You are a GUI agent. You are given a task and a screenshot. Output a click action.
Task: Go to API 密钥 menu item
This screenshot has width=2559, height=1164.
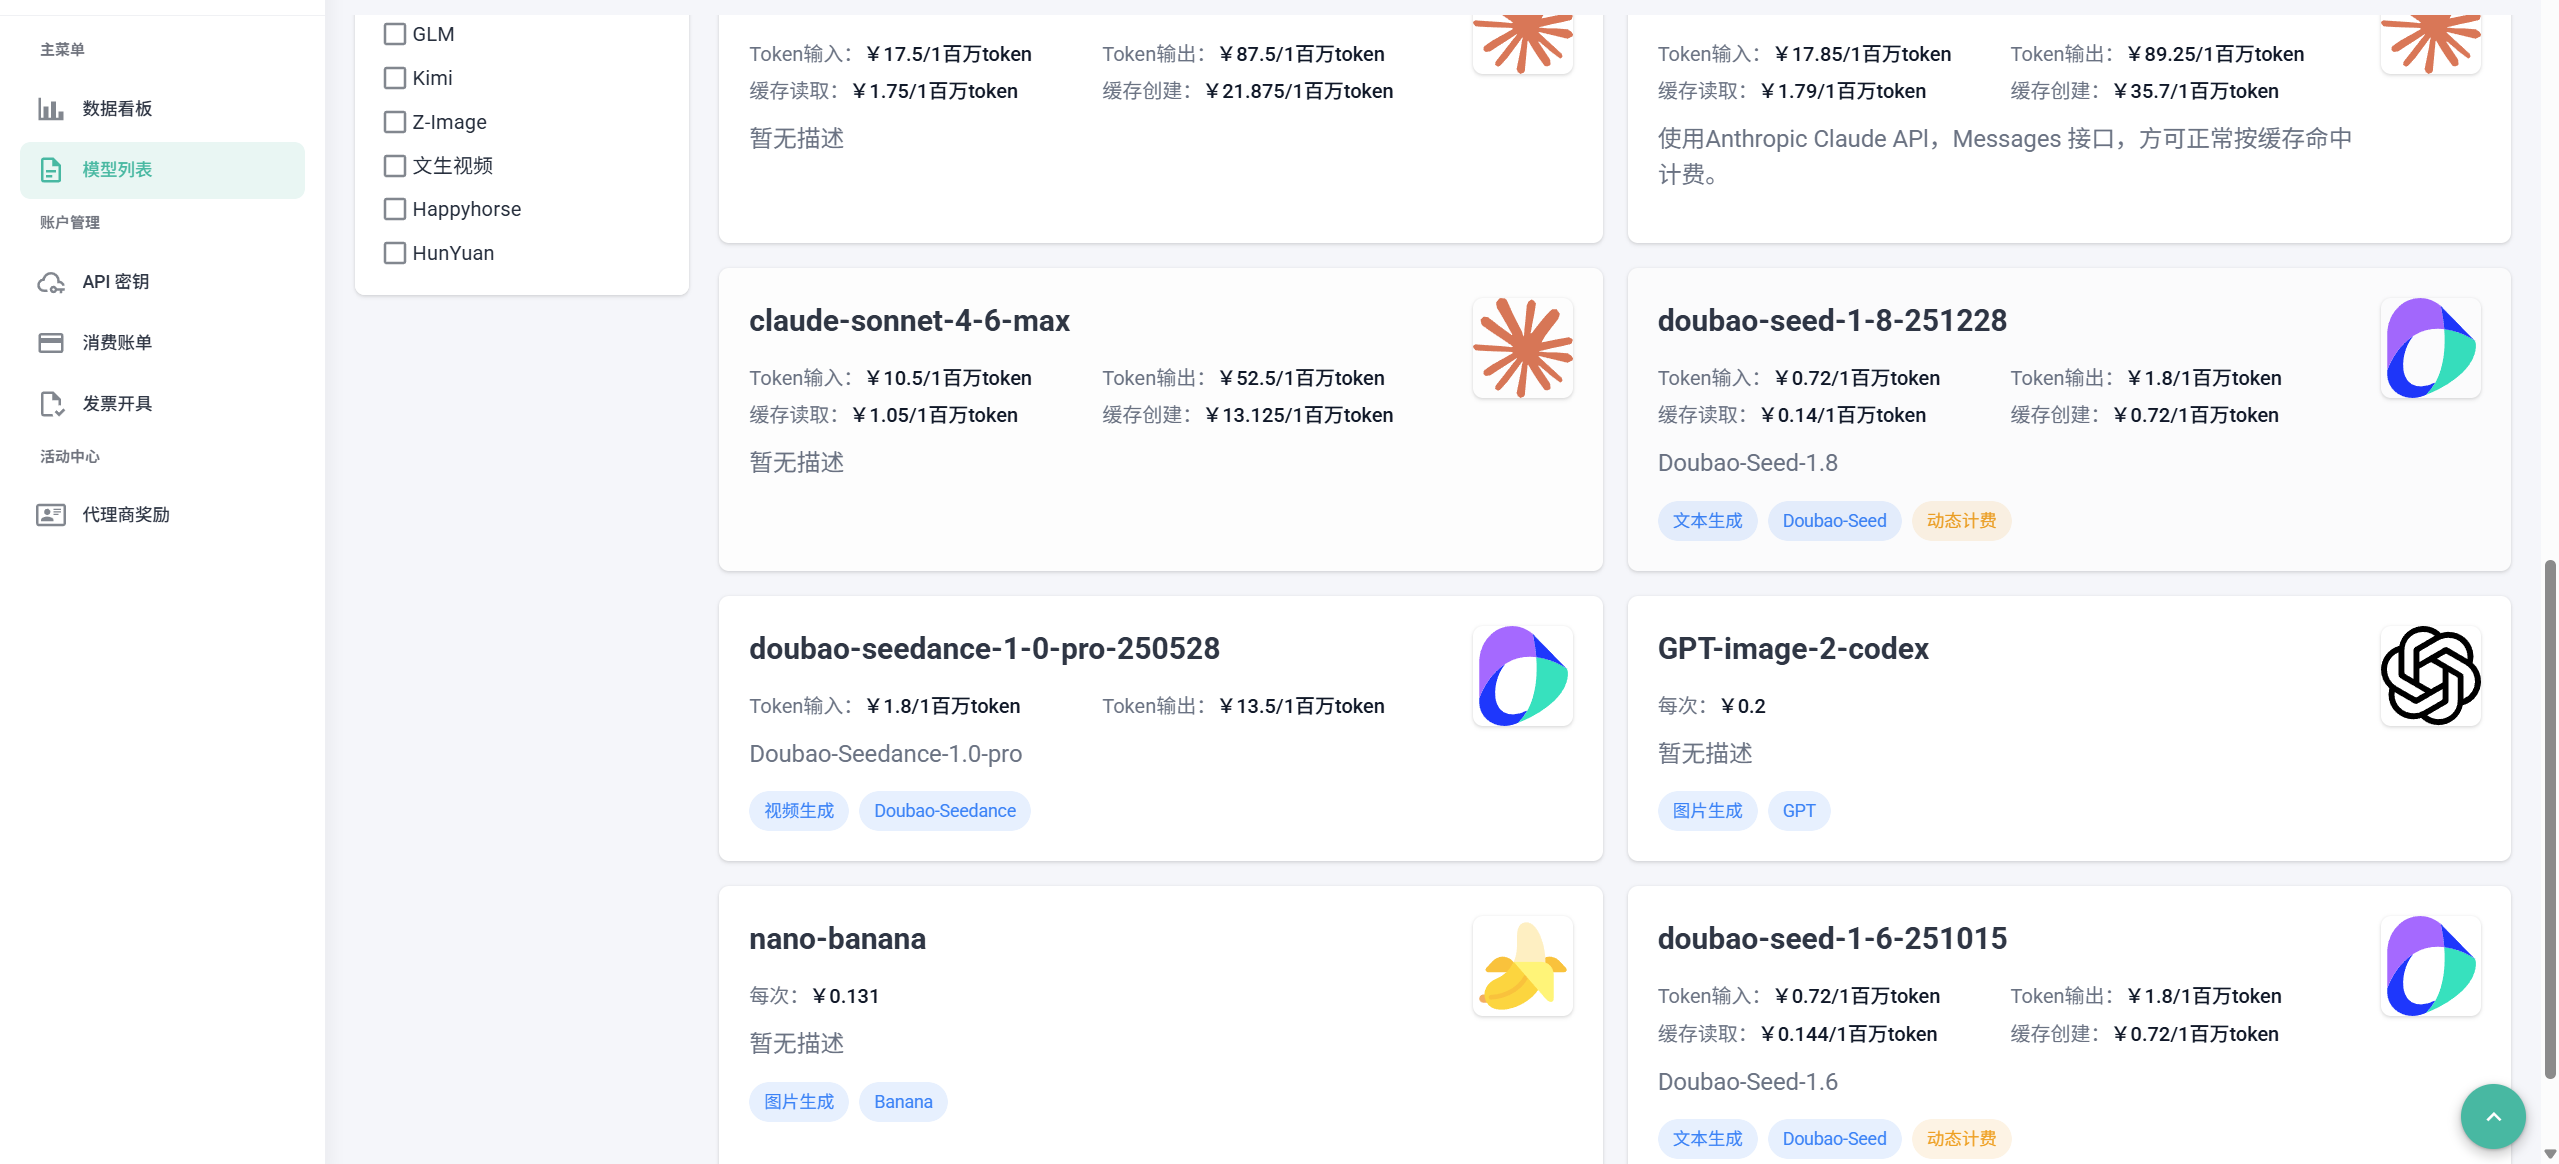[162, 282]
